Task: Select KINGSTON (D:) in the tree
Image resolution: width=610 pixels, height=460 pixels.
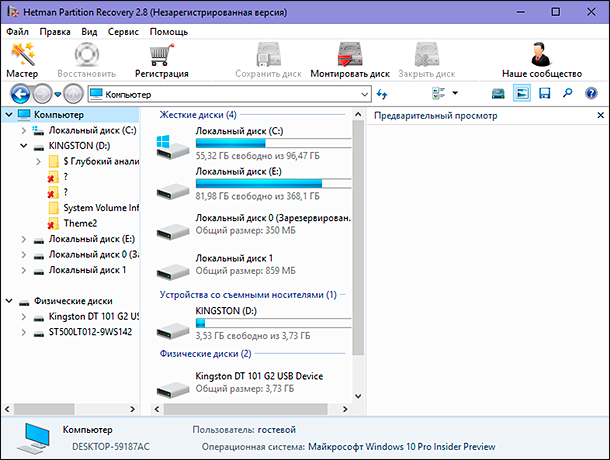Action: coord(79,146)
